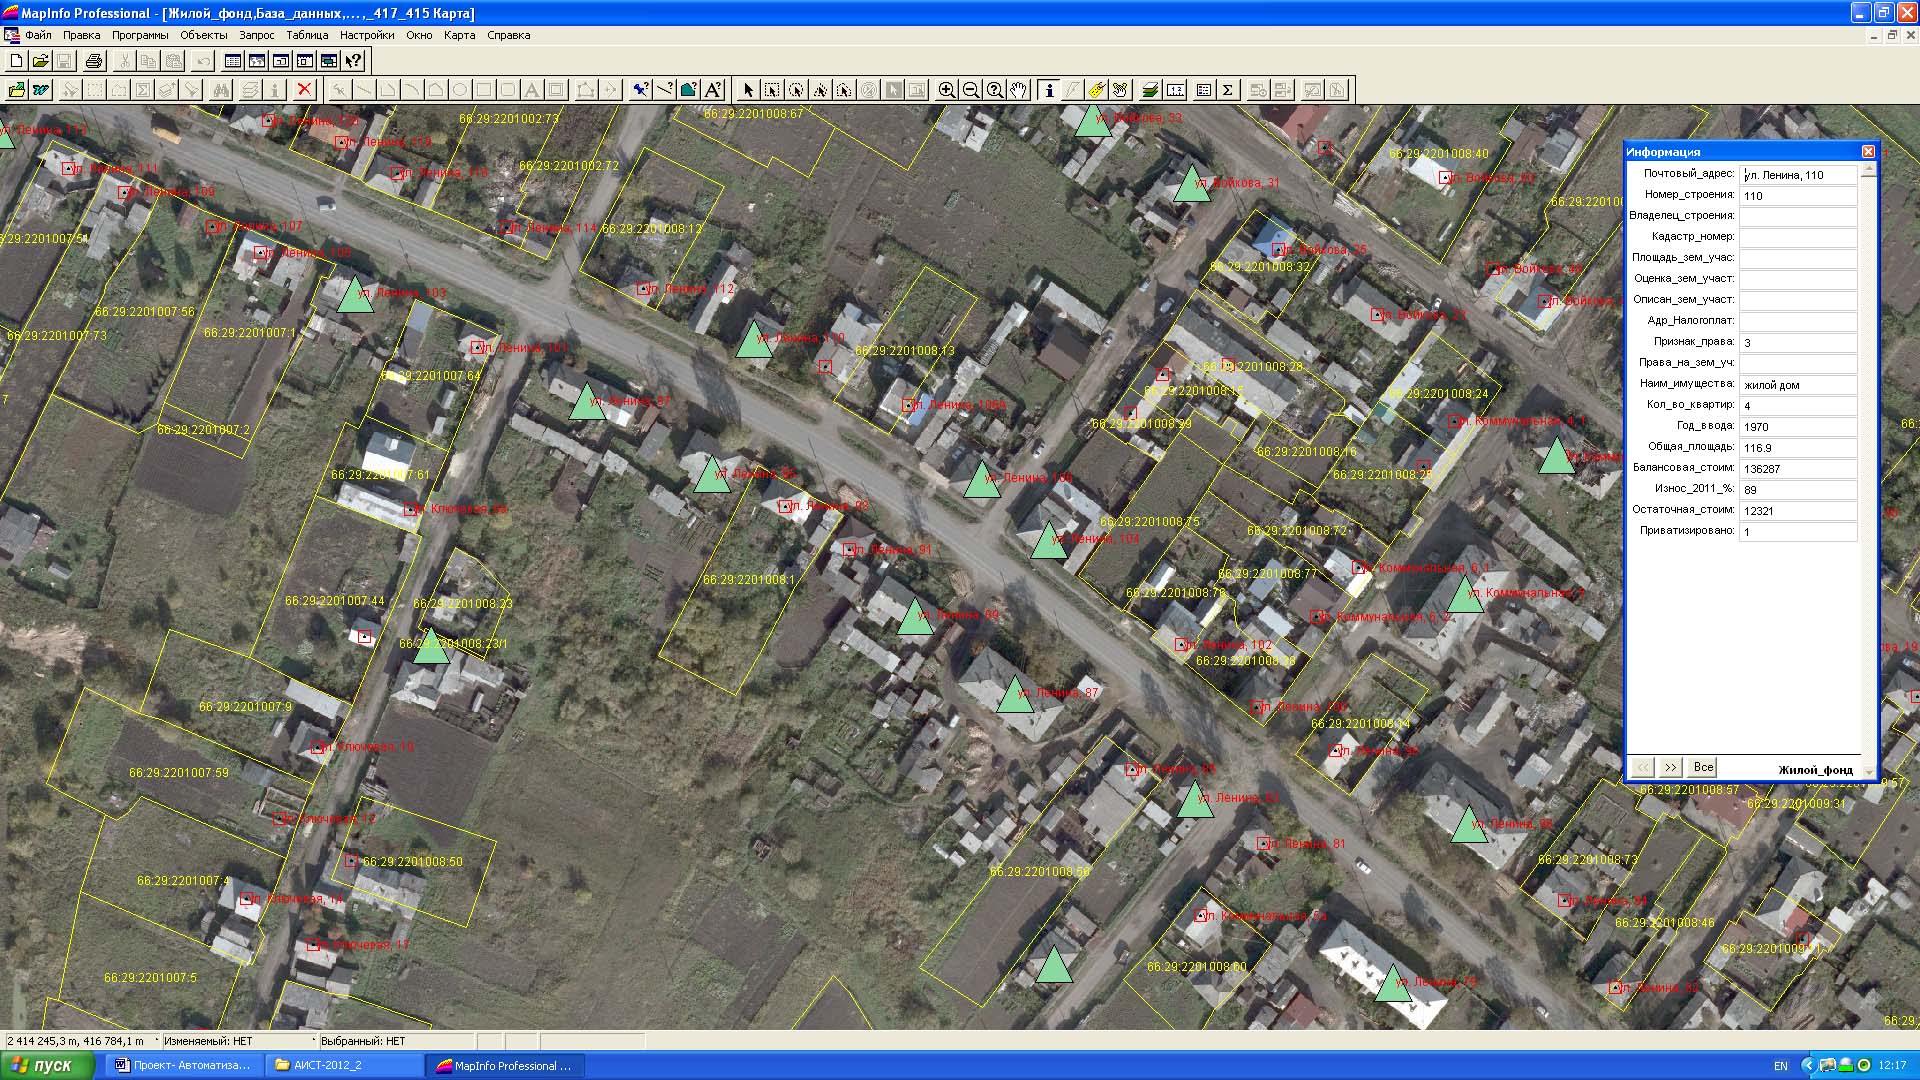The height and width of the screenshot is (1080, 1920).
Task: Choose the Radius Select tool
Action: 796,90
